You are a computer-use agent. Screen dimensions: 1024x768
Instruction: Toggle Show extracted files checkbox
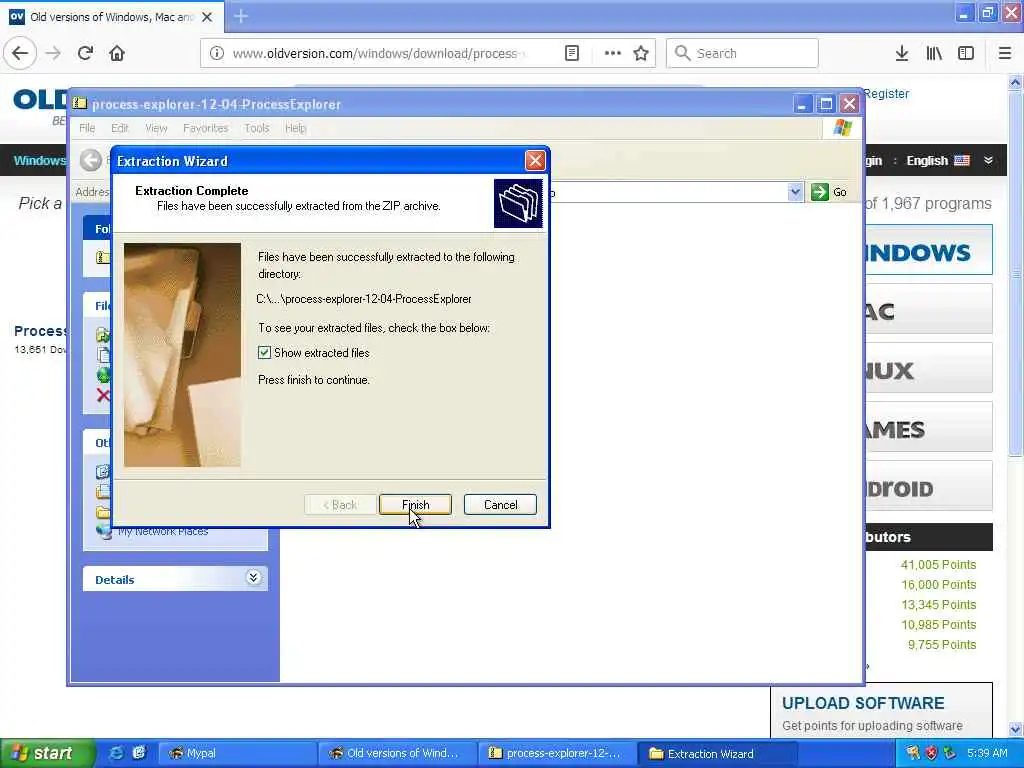point(264,353)
